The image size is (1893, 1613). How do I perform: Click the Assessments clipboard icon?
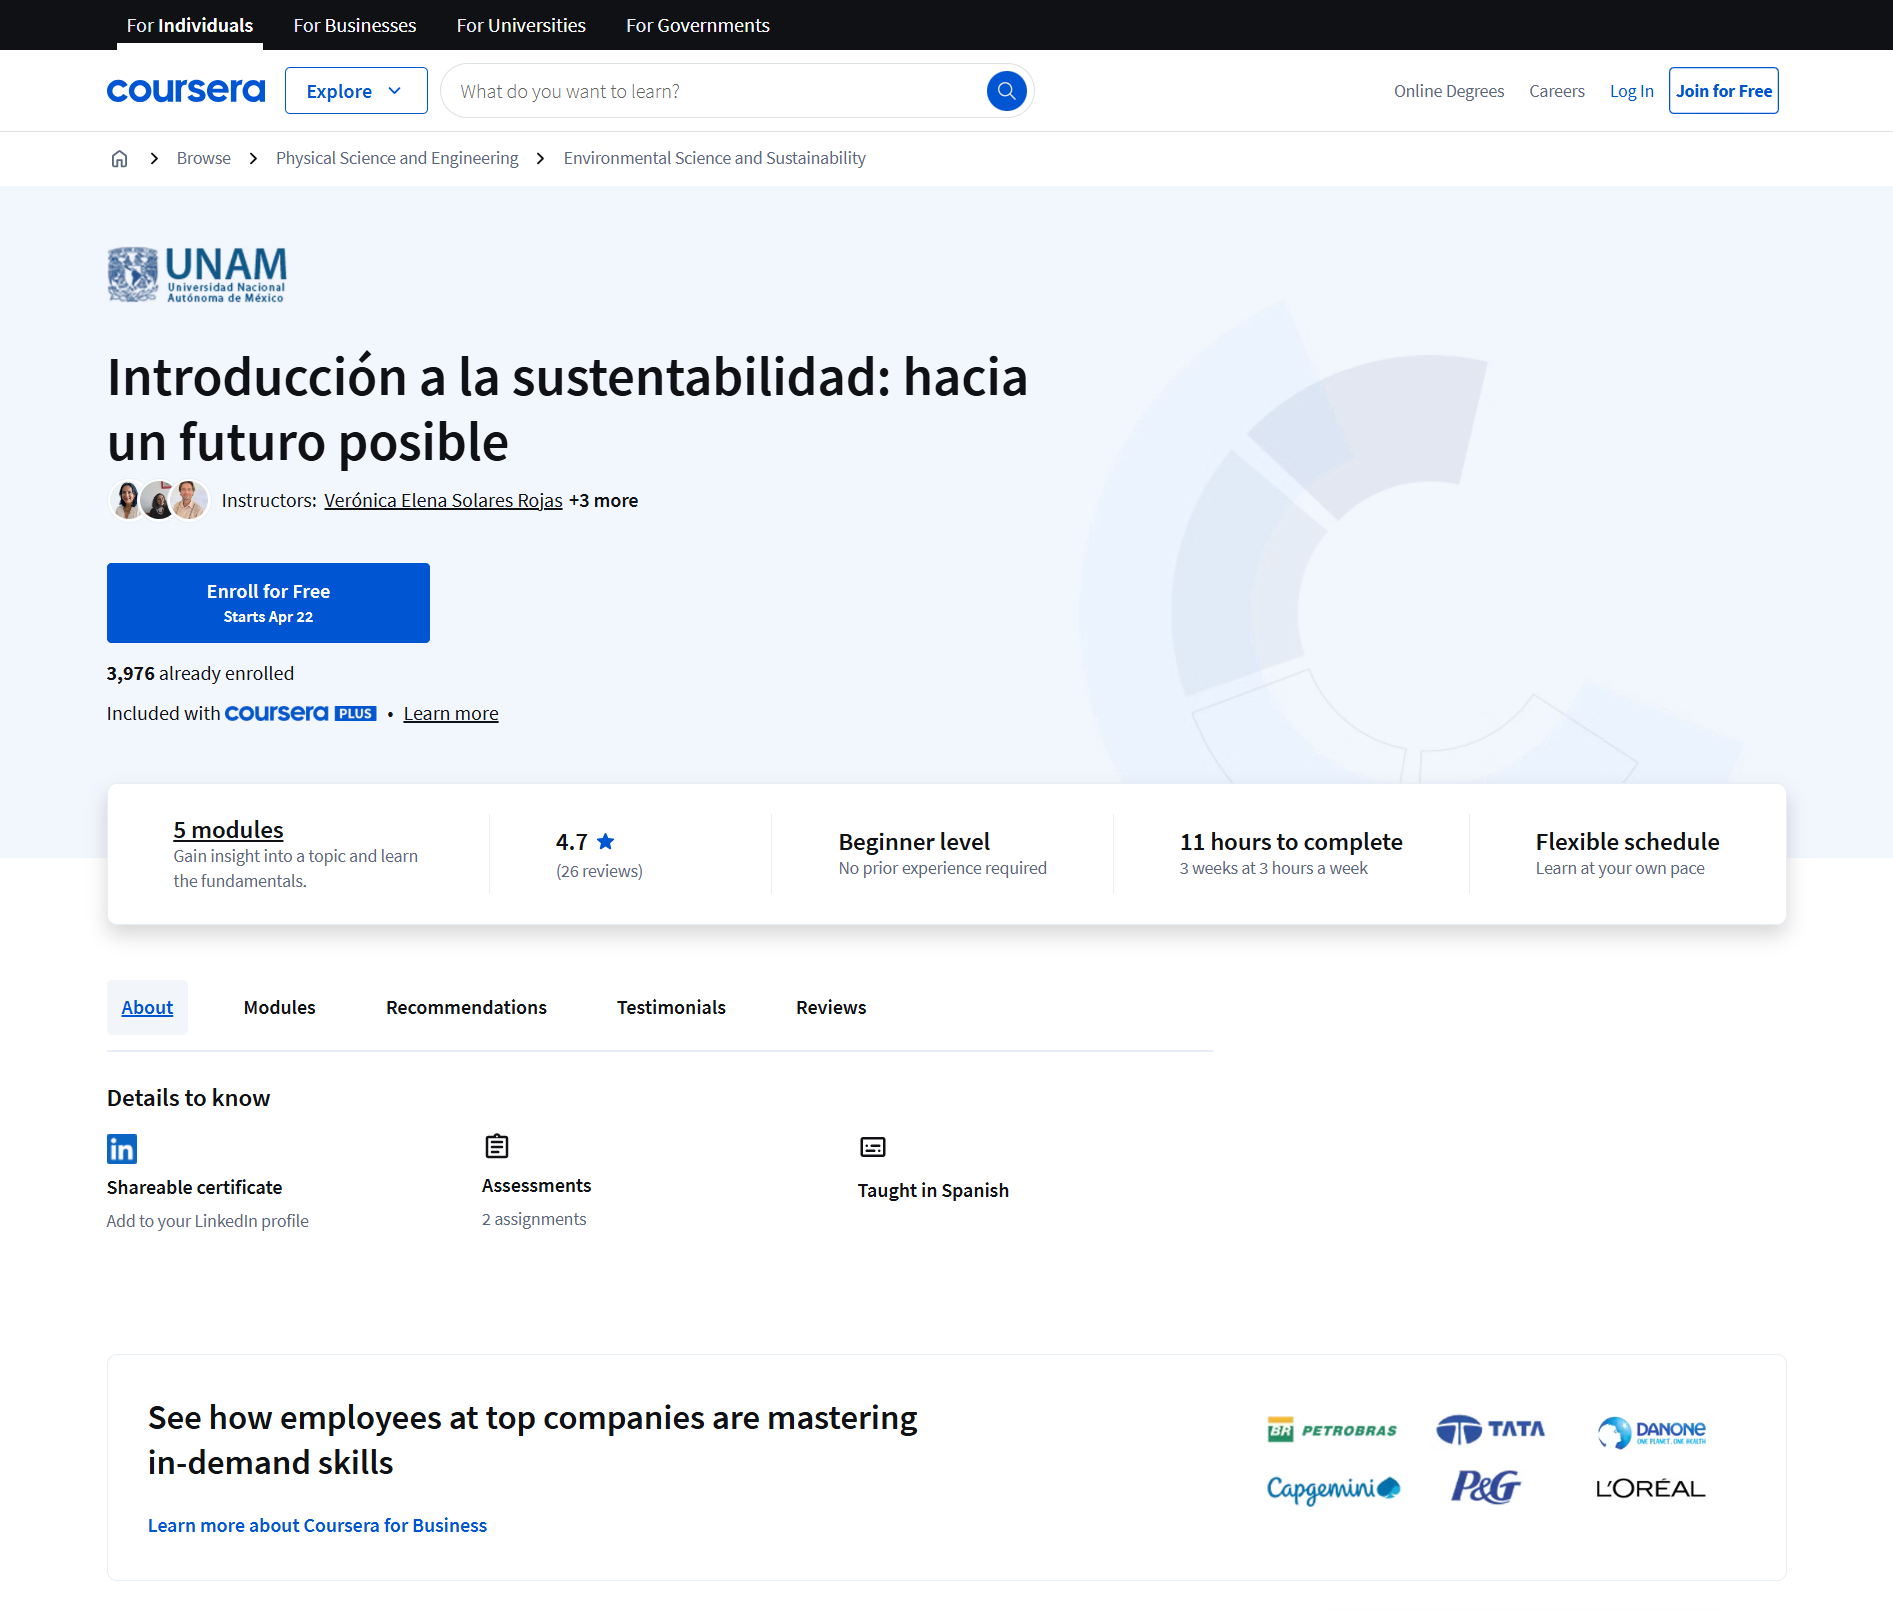(497, 1146)
